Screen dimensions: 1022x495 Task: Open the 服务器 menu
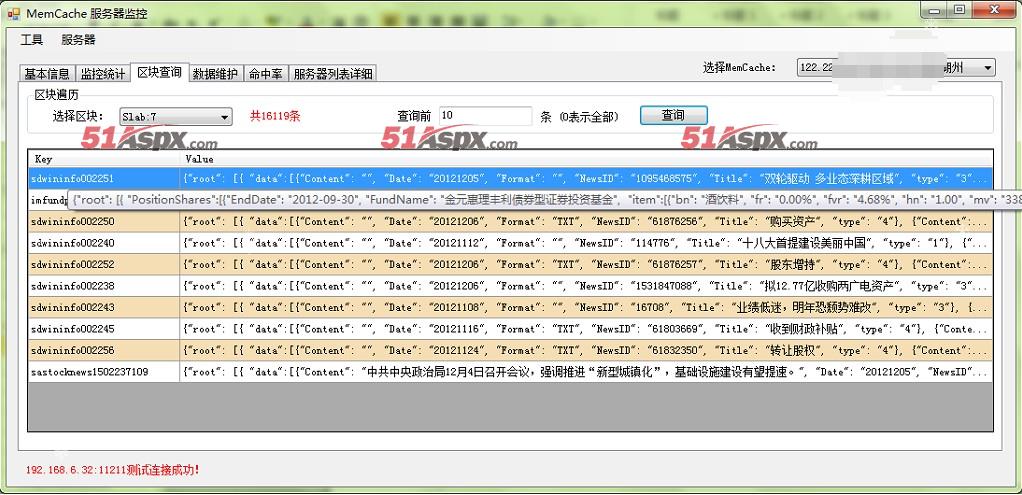(78, 40)
